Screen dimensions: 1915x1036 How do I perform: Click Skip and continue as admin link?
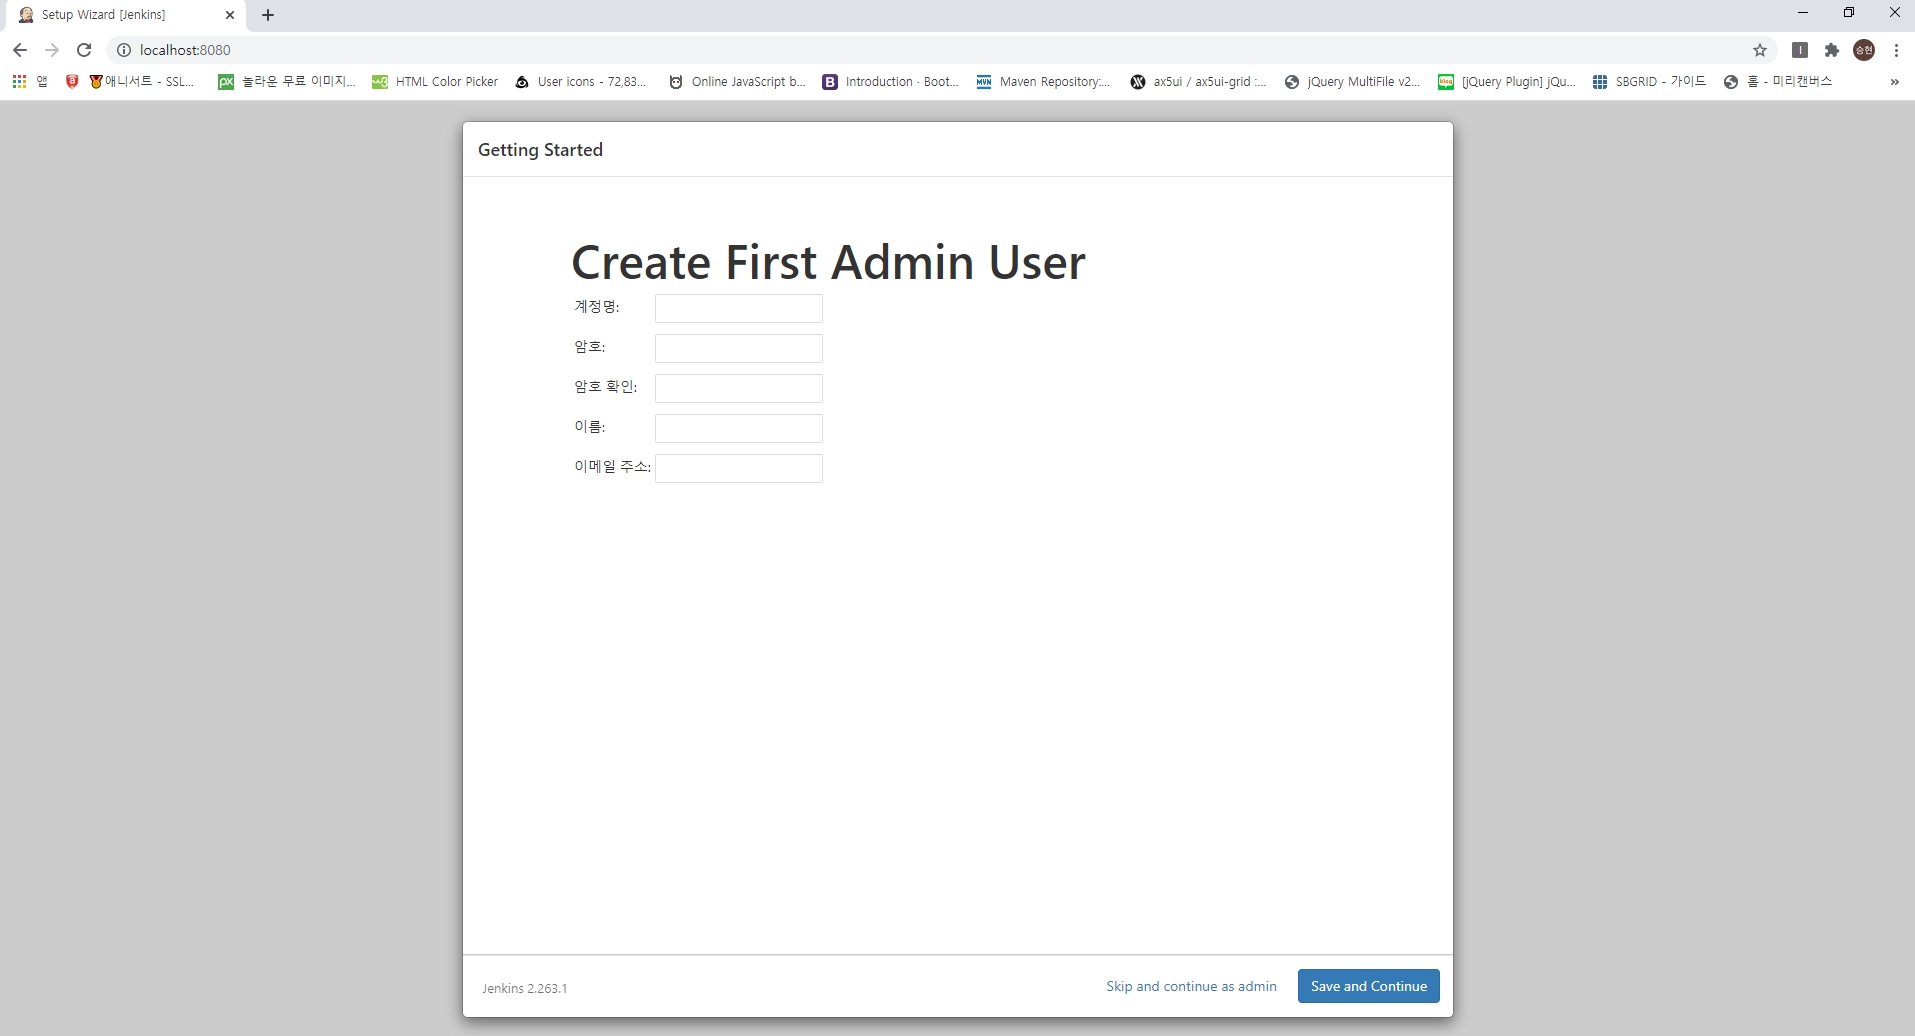coord(1191,986)
